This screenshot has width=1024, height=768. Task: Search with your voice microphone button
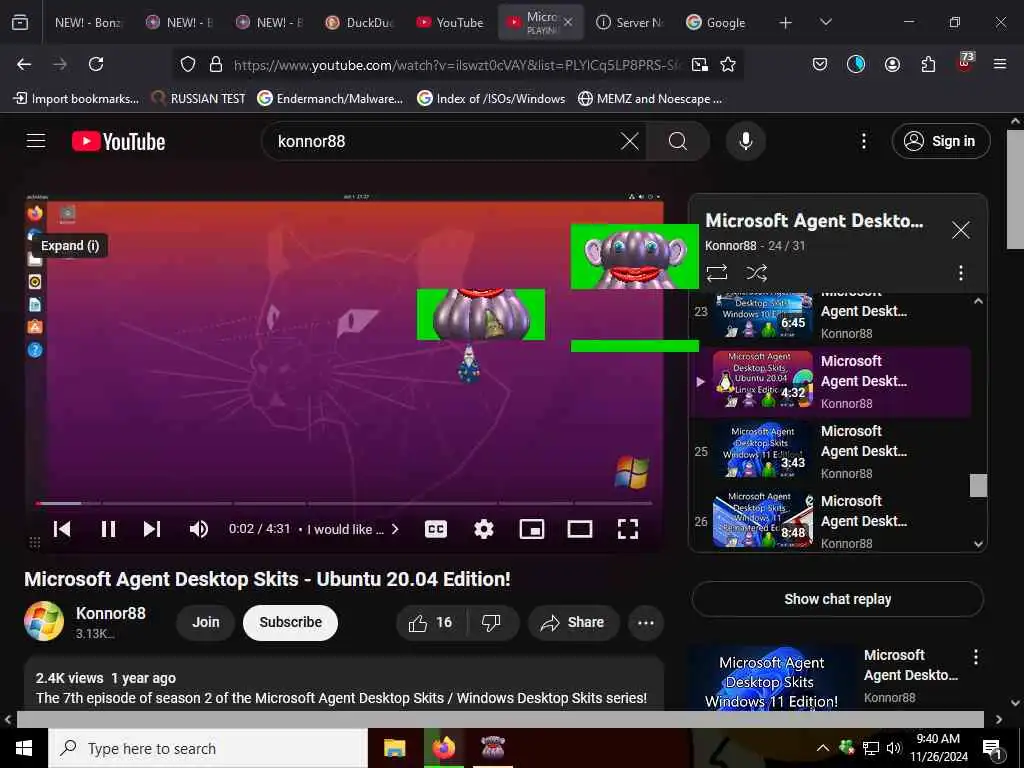pyautogui.click(x=746, y=141)
